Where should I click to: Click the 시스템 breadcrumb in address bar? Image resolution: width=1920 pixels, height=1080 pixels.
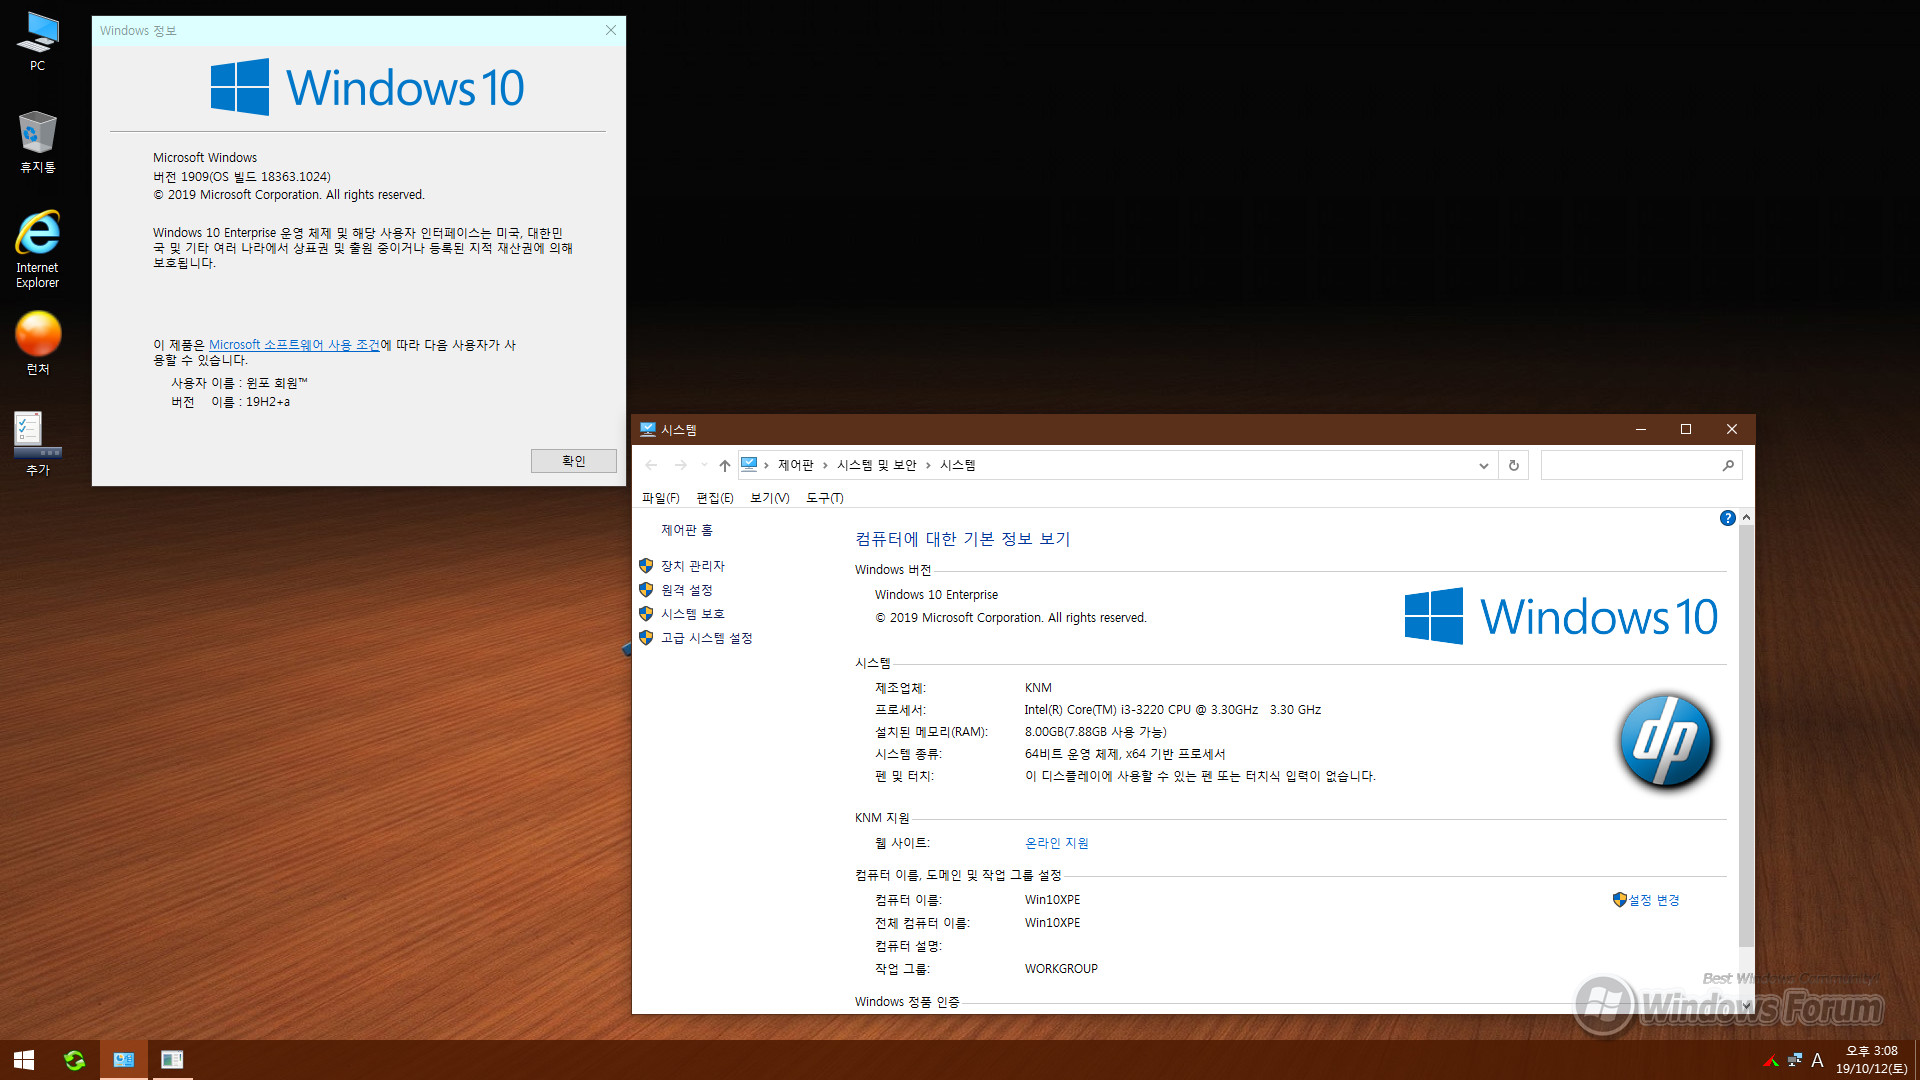tap(958, 465)
